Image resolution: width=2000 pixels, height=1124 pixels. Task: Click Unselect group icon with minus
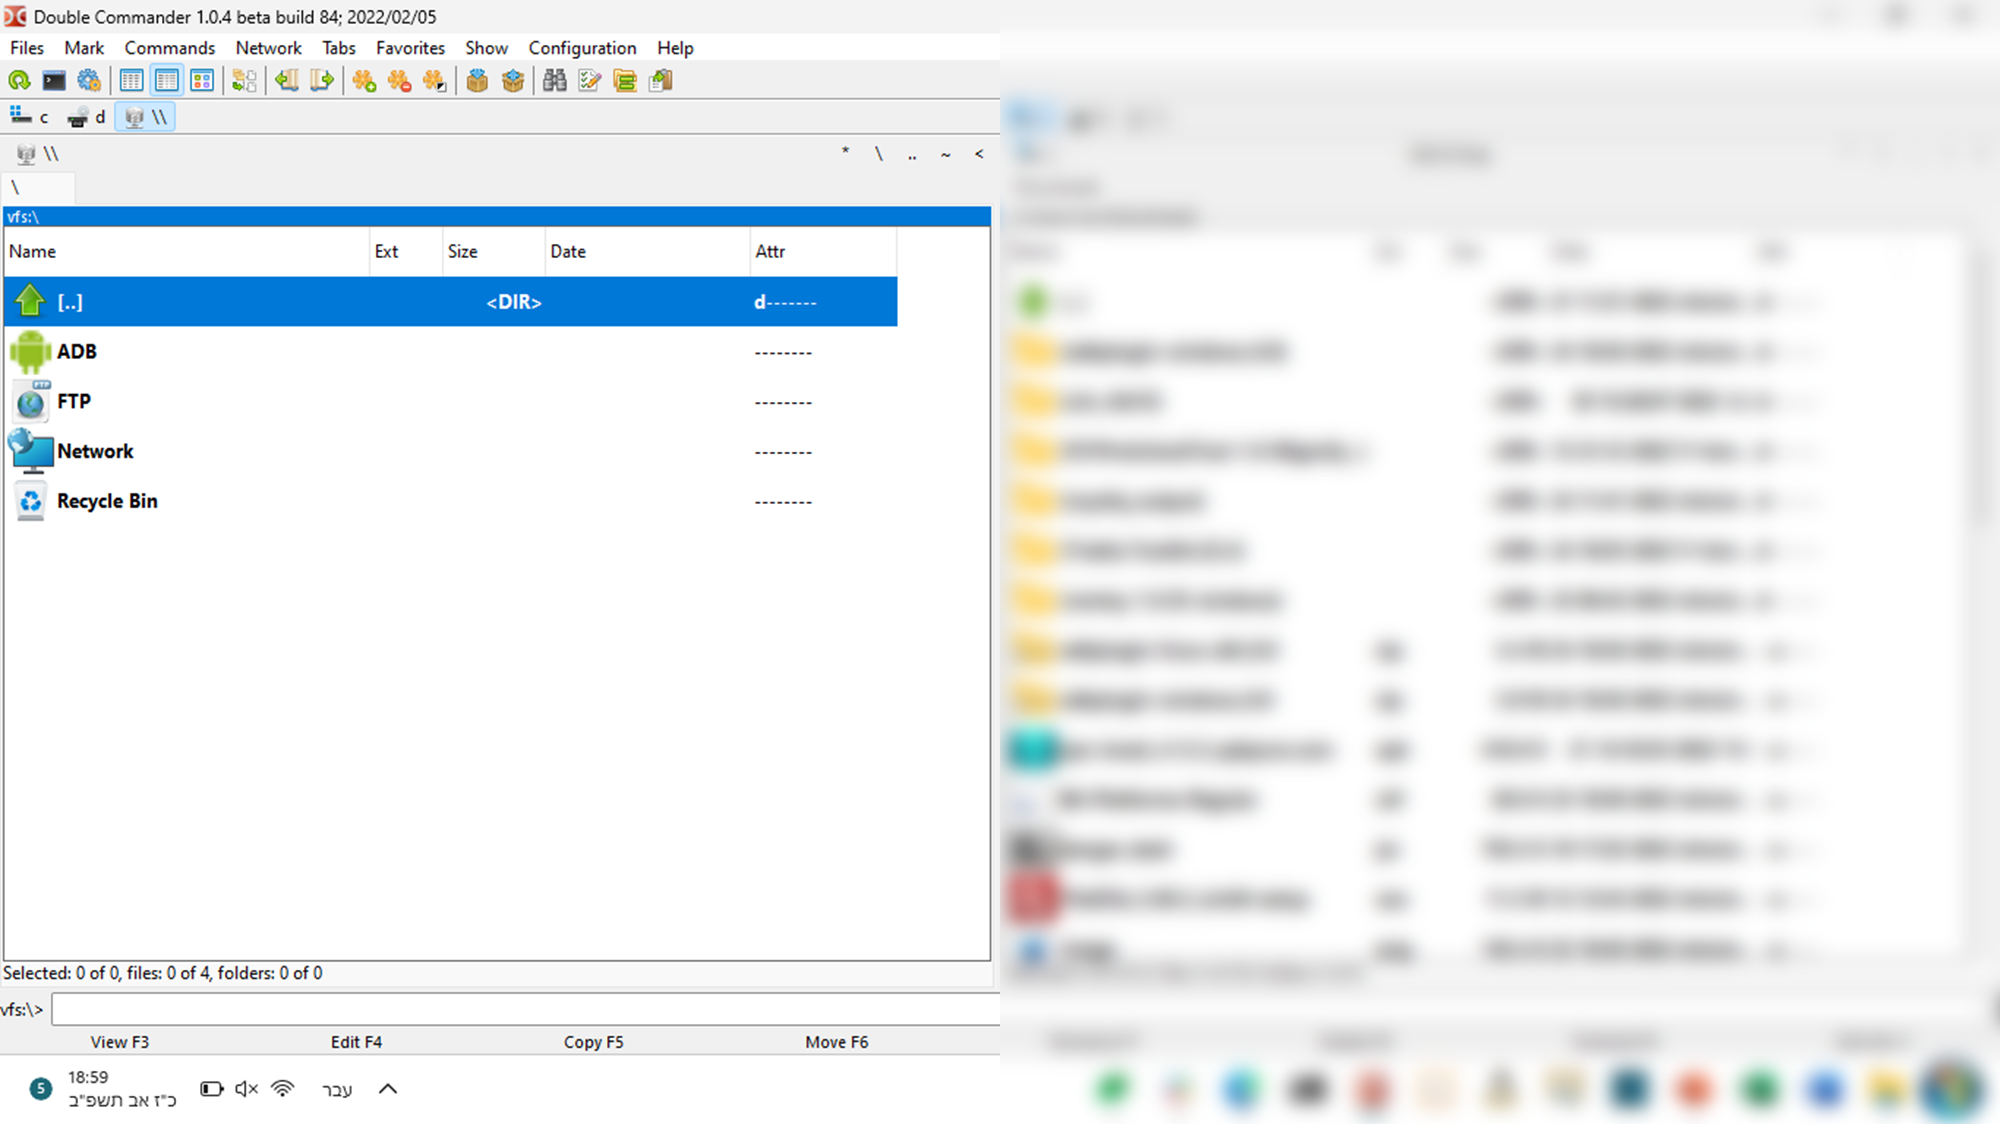399,81
